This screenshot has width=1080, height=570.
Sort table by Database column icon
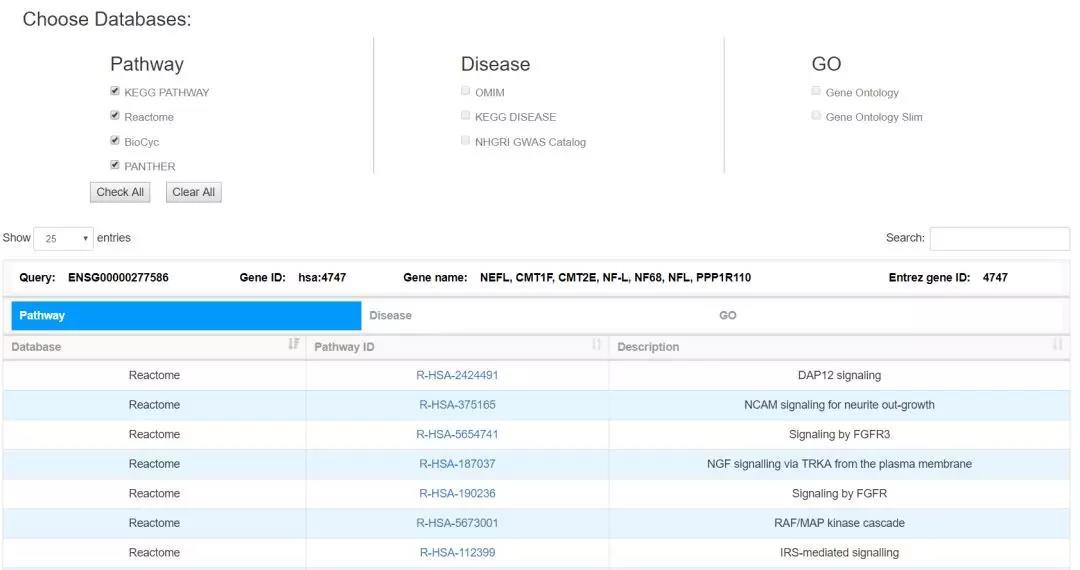[294, 344]
